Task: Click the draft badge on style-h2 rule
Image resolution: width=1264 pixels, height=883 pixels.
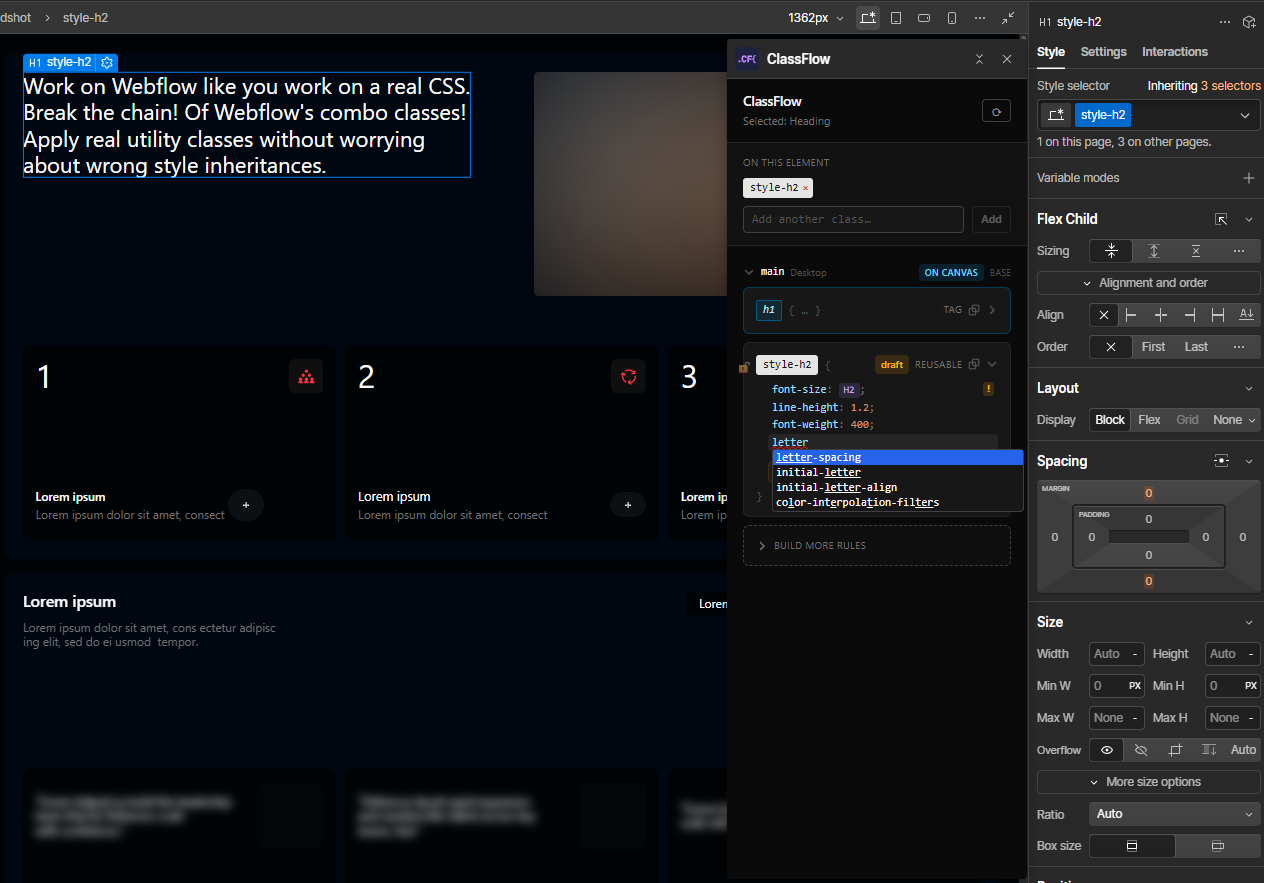Action: pyautogui.click(x=892, y=365)
